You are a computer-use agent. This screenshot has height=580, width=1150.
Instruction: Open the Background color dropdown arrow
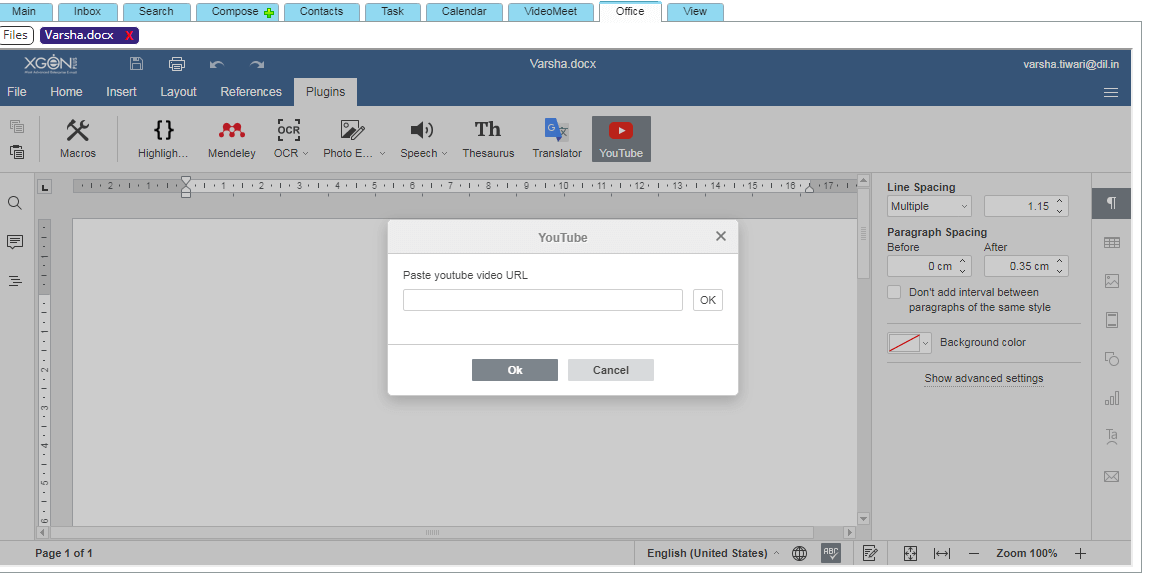tap(926, 342)
